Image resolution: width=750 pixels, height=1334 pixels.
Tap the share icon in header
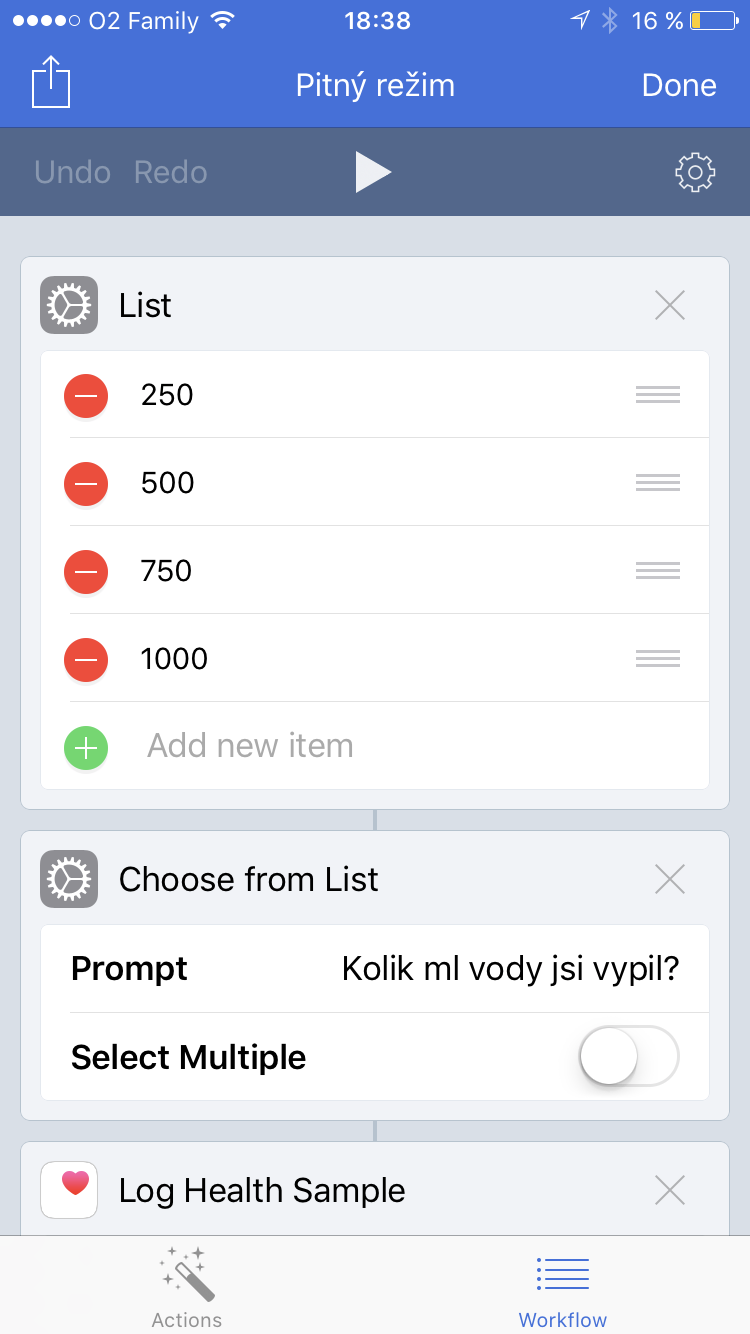point(51,82)
